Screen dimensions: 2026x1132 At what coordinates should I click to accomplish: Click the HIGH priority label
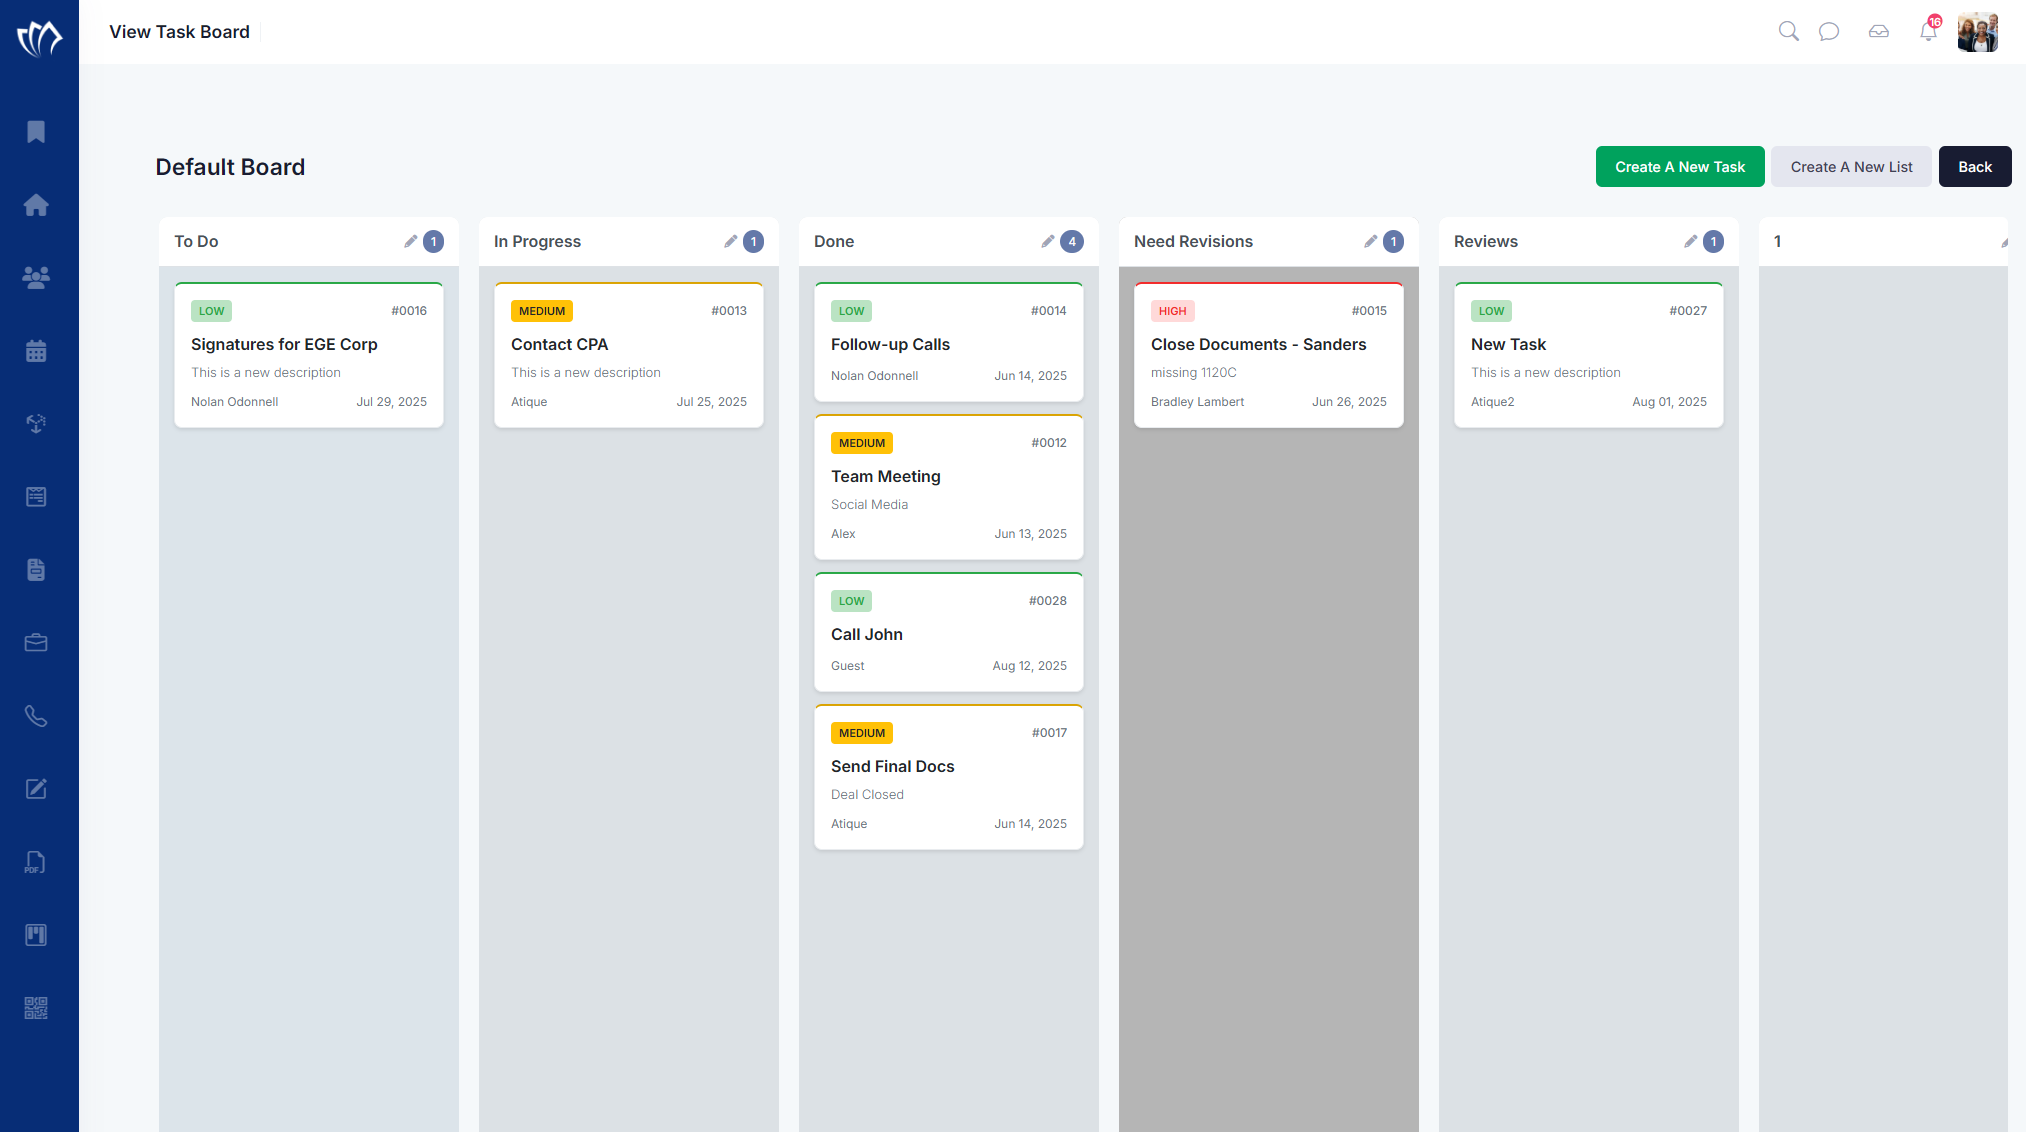(x=1172, y=311)
